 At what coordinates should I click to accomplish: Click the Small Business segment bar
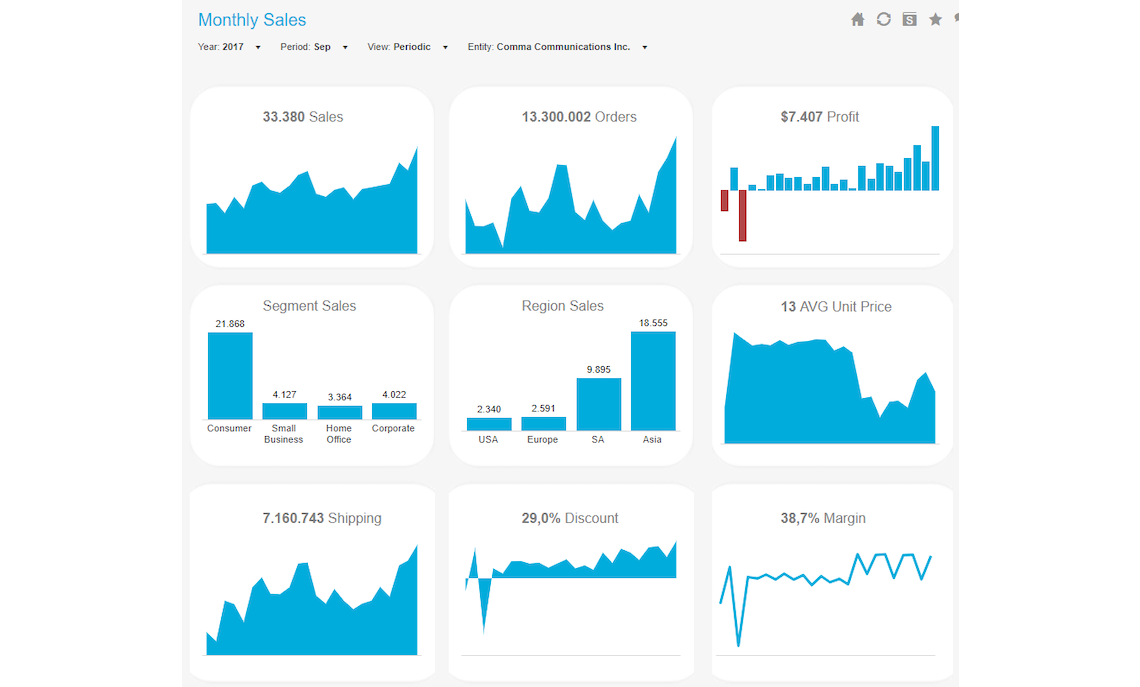tap(284, 411)
